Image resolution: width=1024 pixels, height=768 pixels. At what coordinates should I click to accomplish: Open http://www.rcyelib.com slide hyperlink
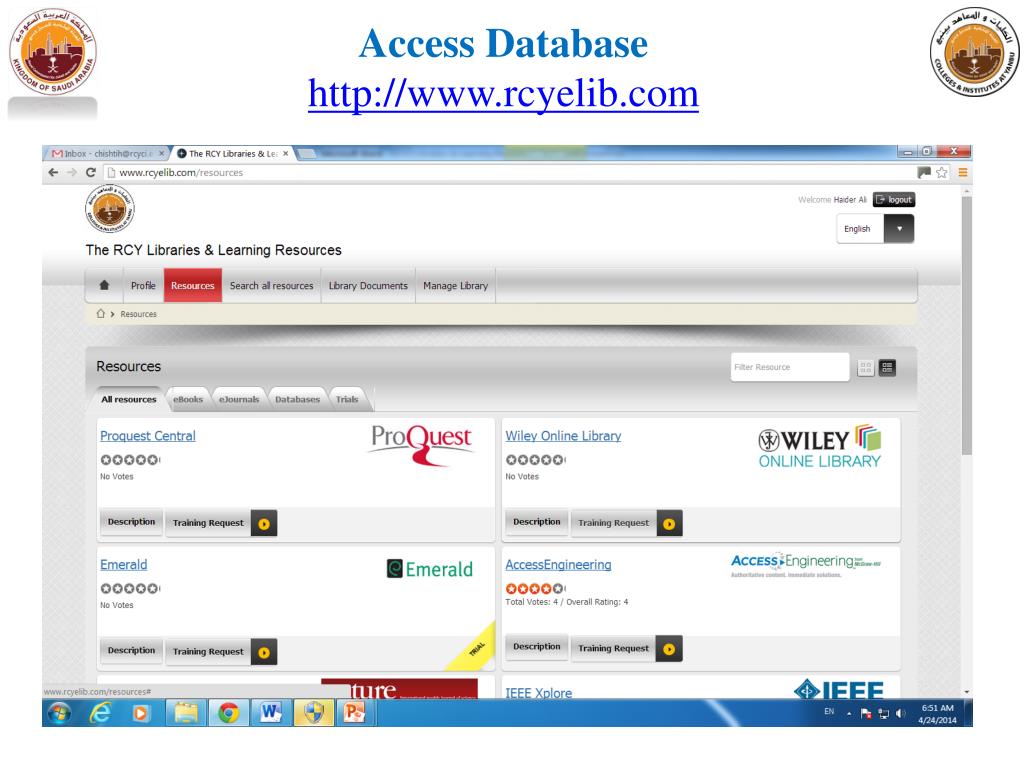pyautogui.click(x=504, y=93)
